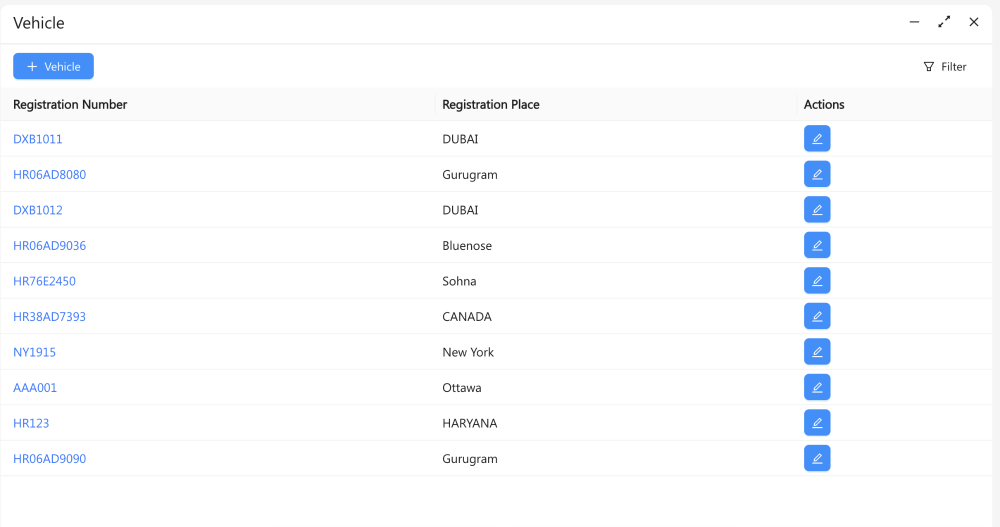The height and width of the screenshot is (527, 1000).
Task: Edit the HR123 vehicle record
Action: point(817,423)
